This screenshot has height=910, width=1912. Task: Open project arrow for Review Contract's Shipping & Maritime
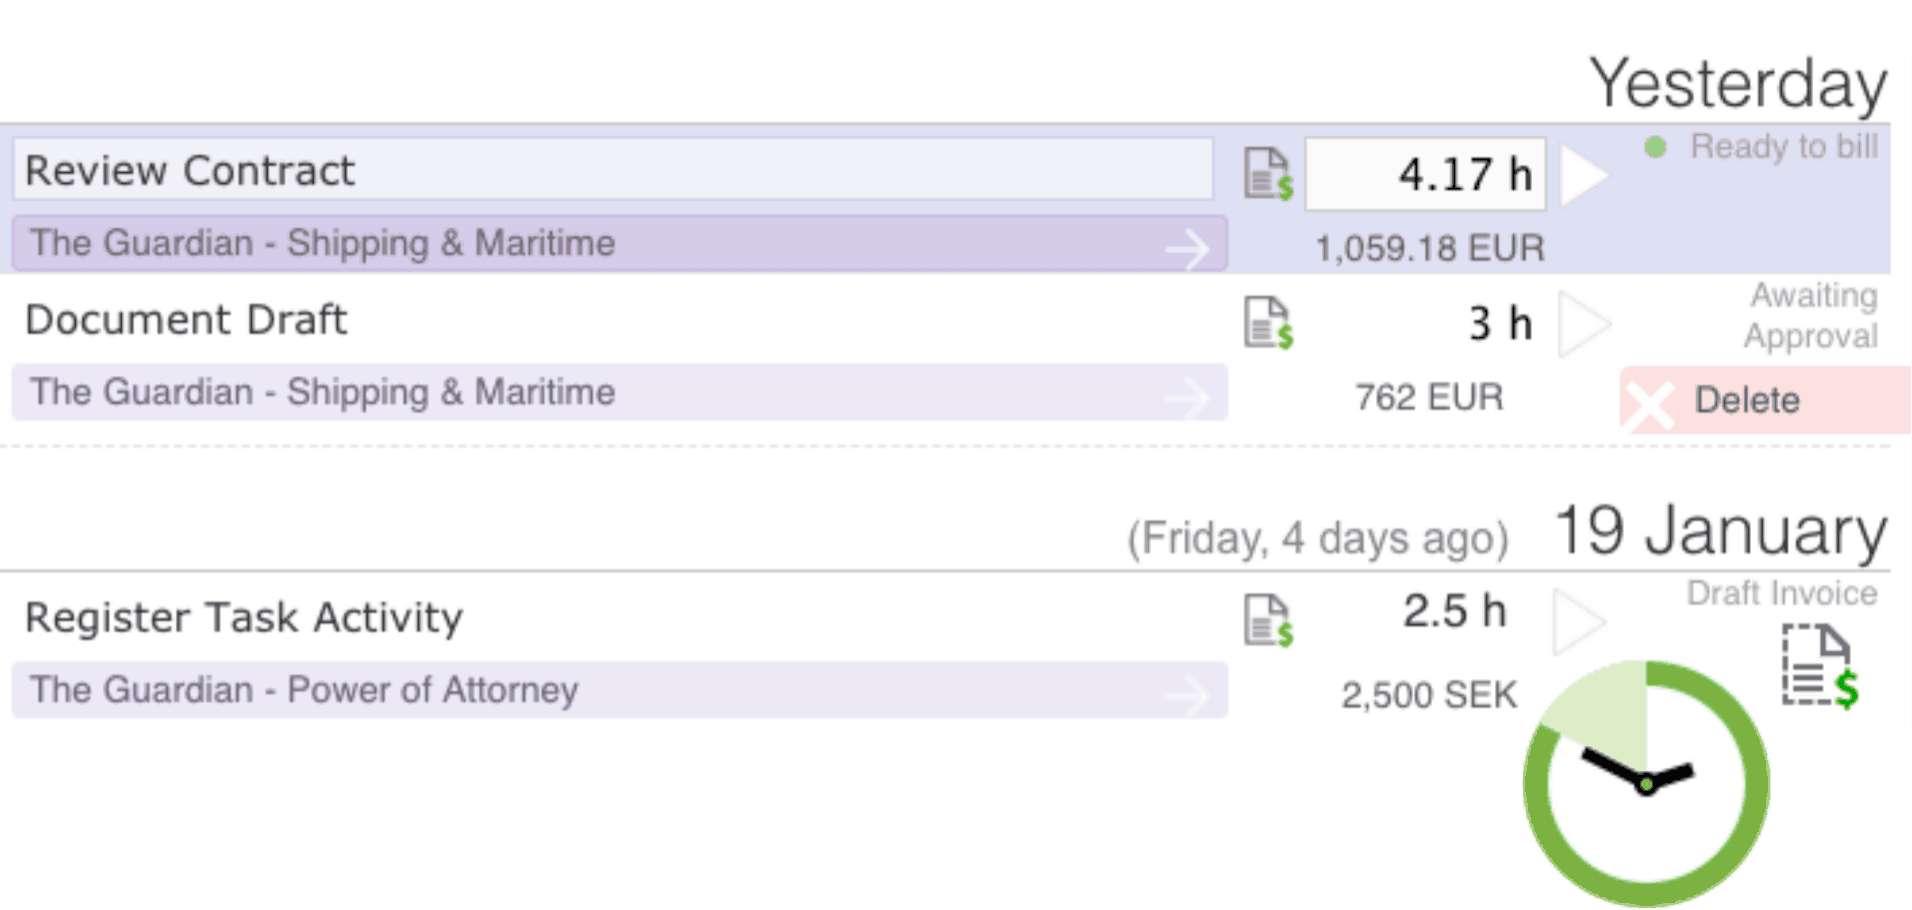point(1187,247)
